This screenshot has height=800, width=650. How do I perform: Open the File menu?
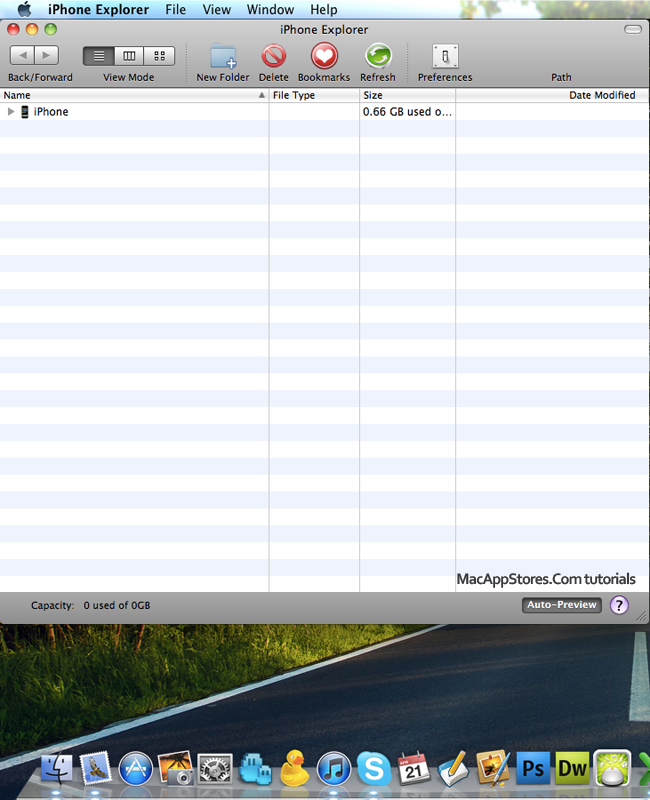click(x=176, y=9)
